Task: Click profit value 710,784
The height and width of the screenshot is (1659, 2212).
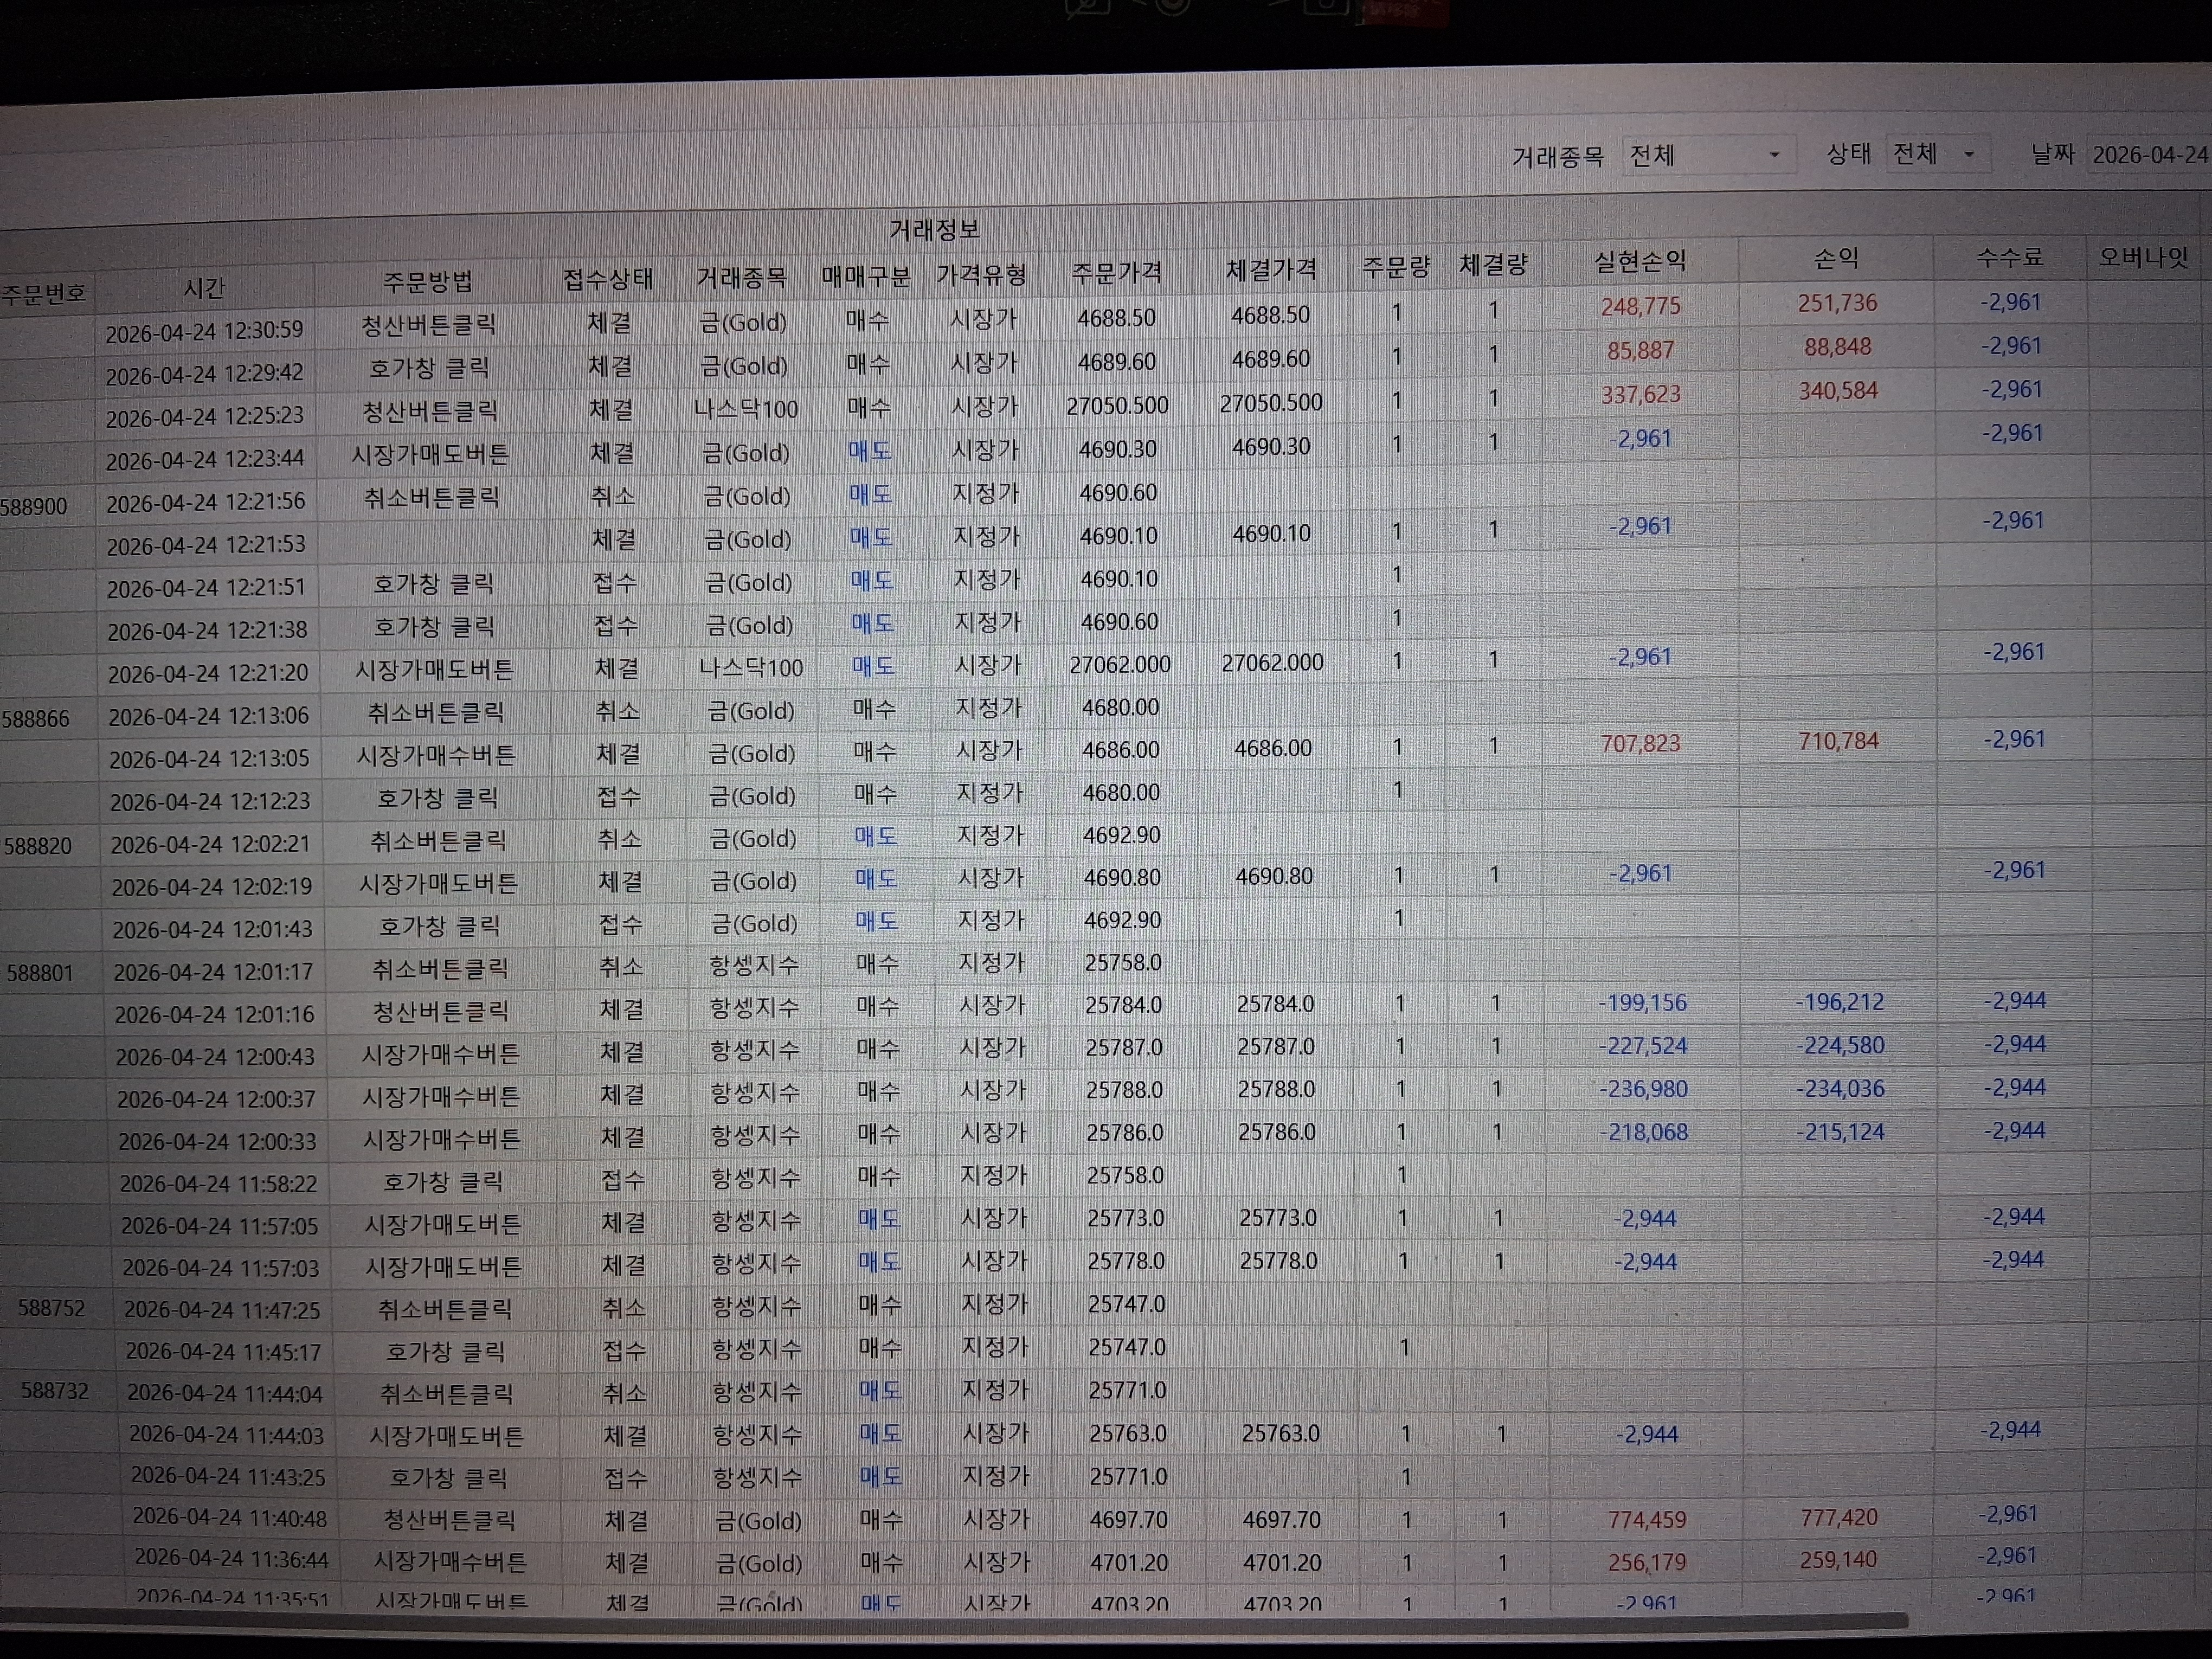Action: point(1838,741)
